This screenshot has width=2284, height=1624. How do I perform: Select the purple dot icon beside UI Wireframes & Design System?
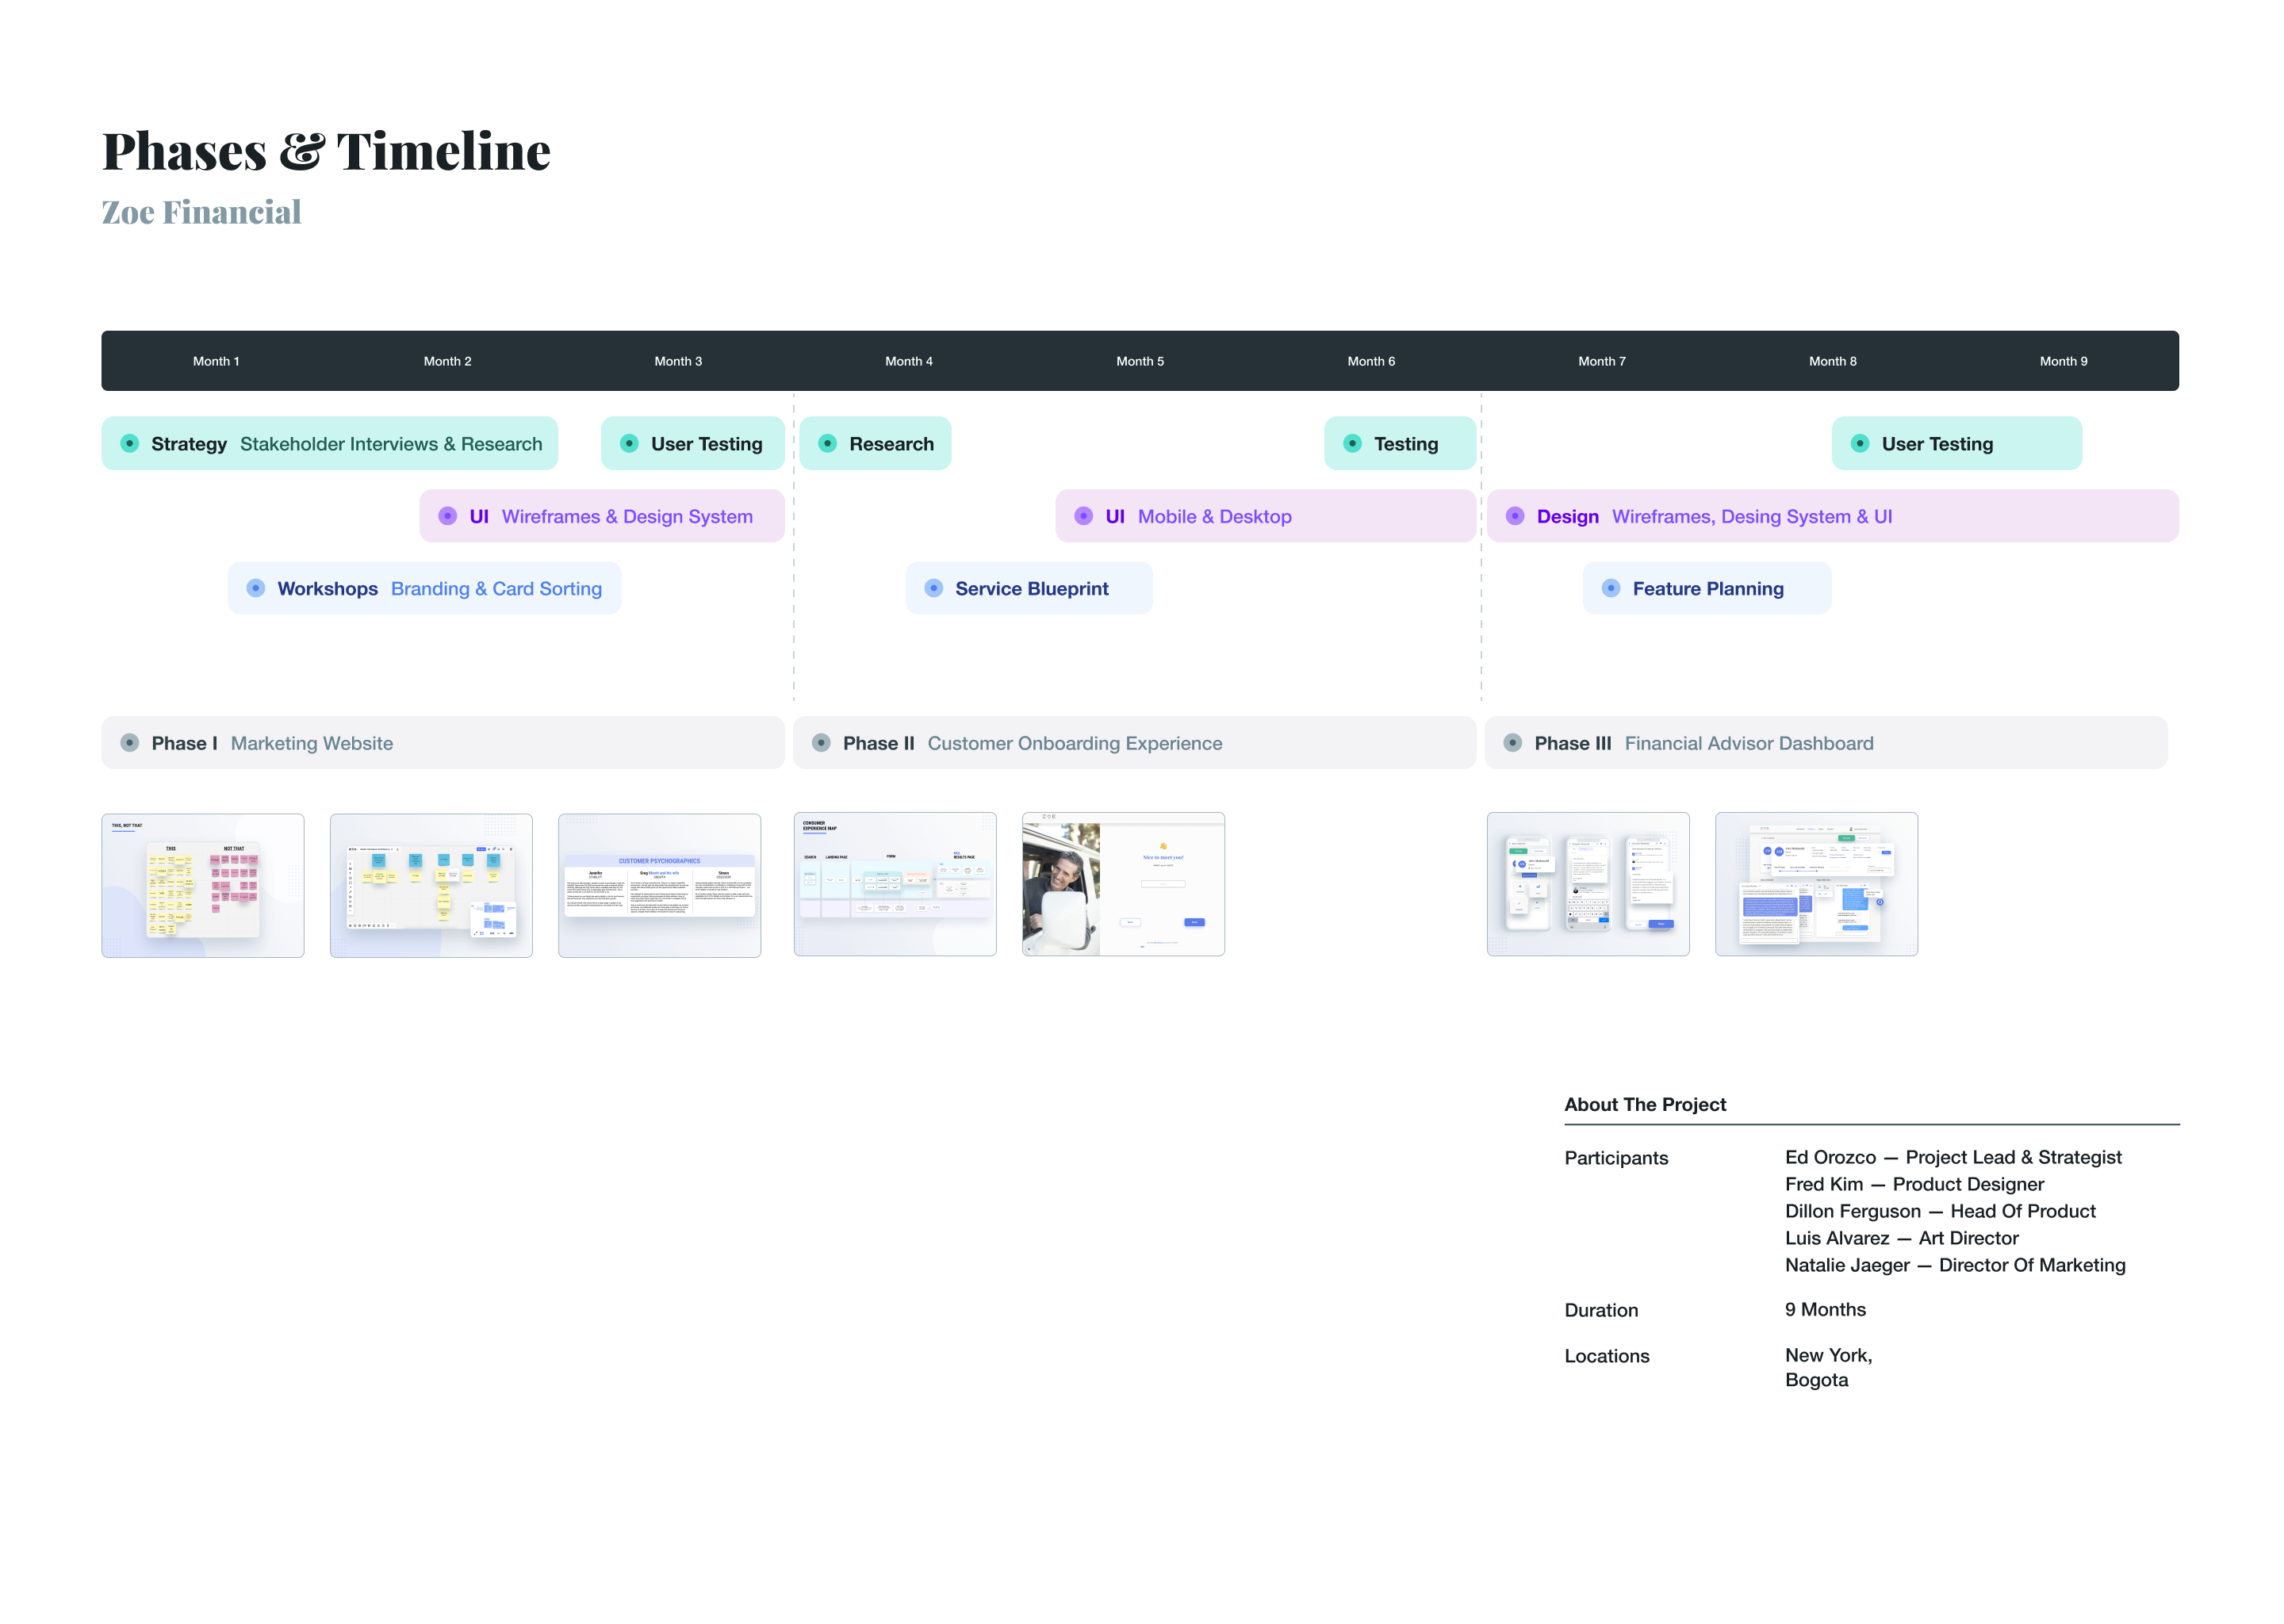(x=447, y=516)
